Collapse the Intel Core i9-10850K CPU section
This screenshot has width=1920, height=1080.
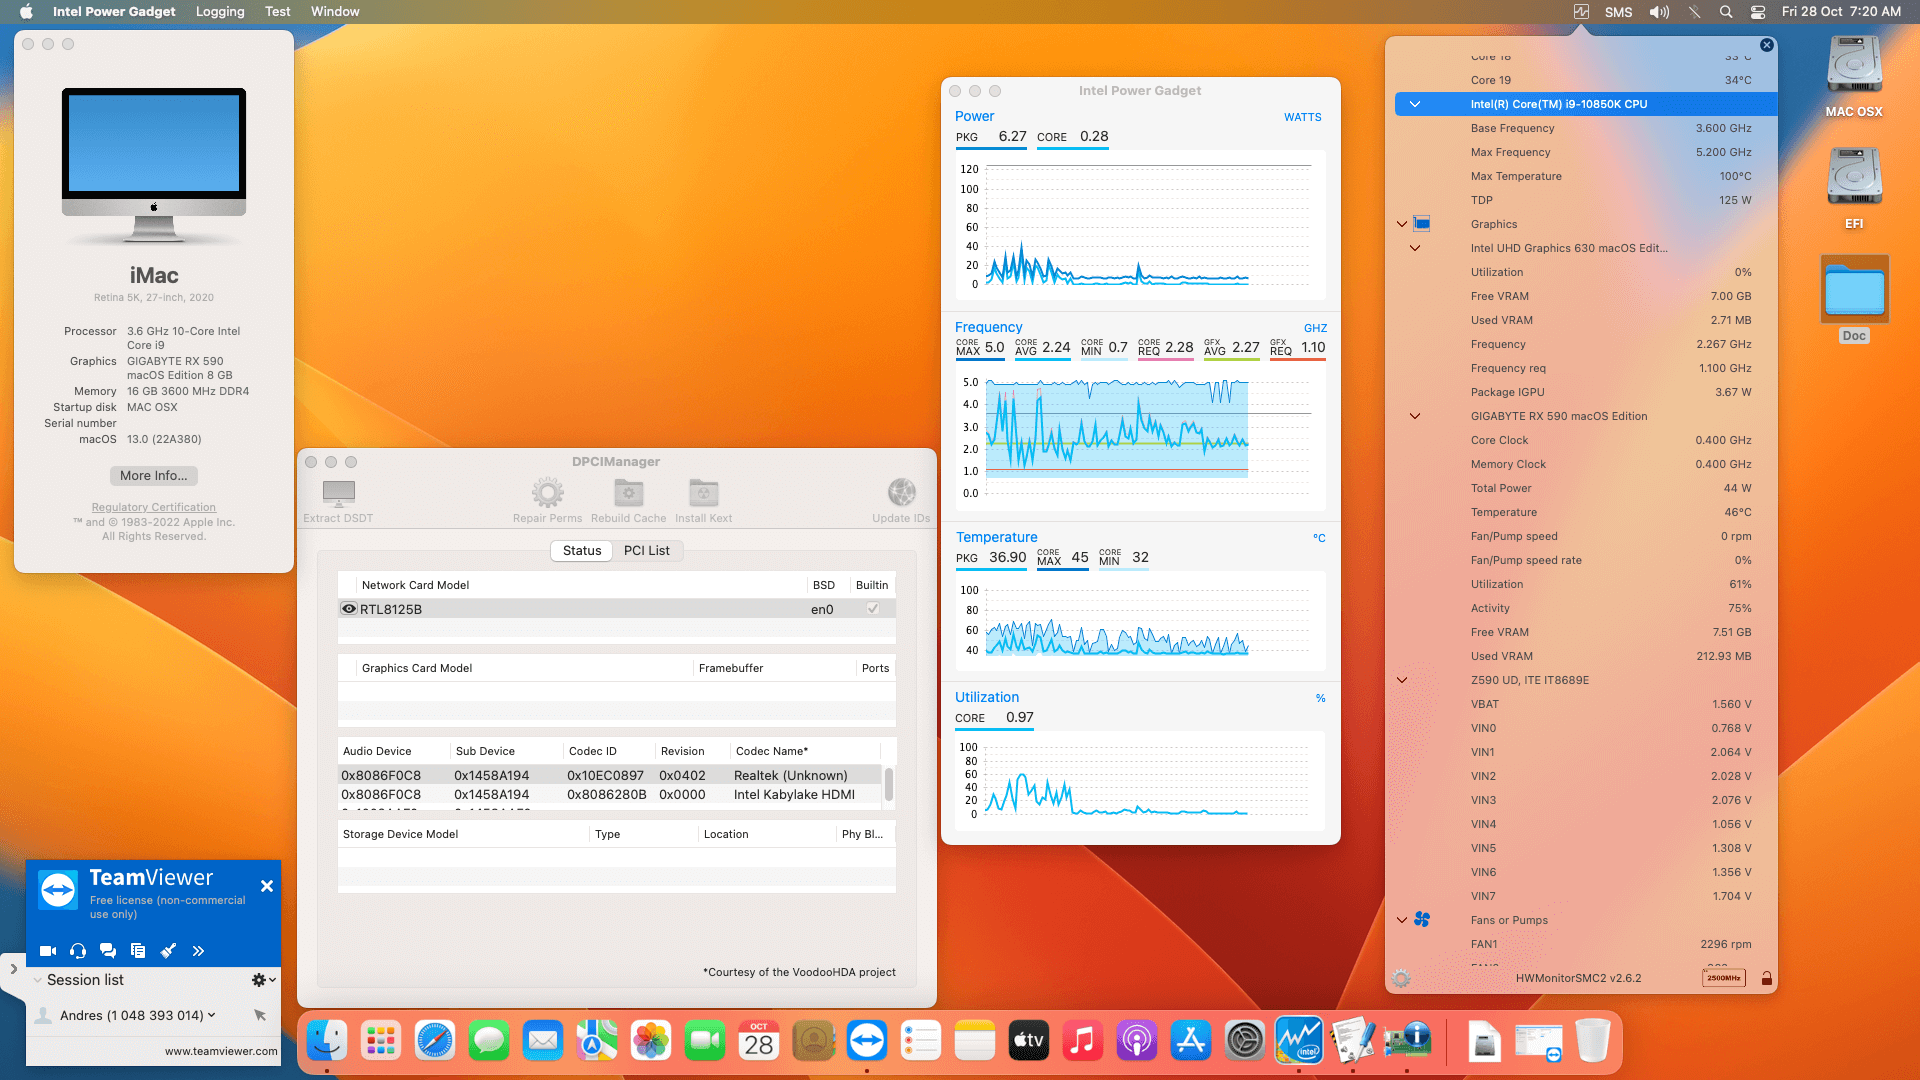1415,103
